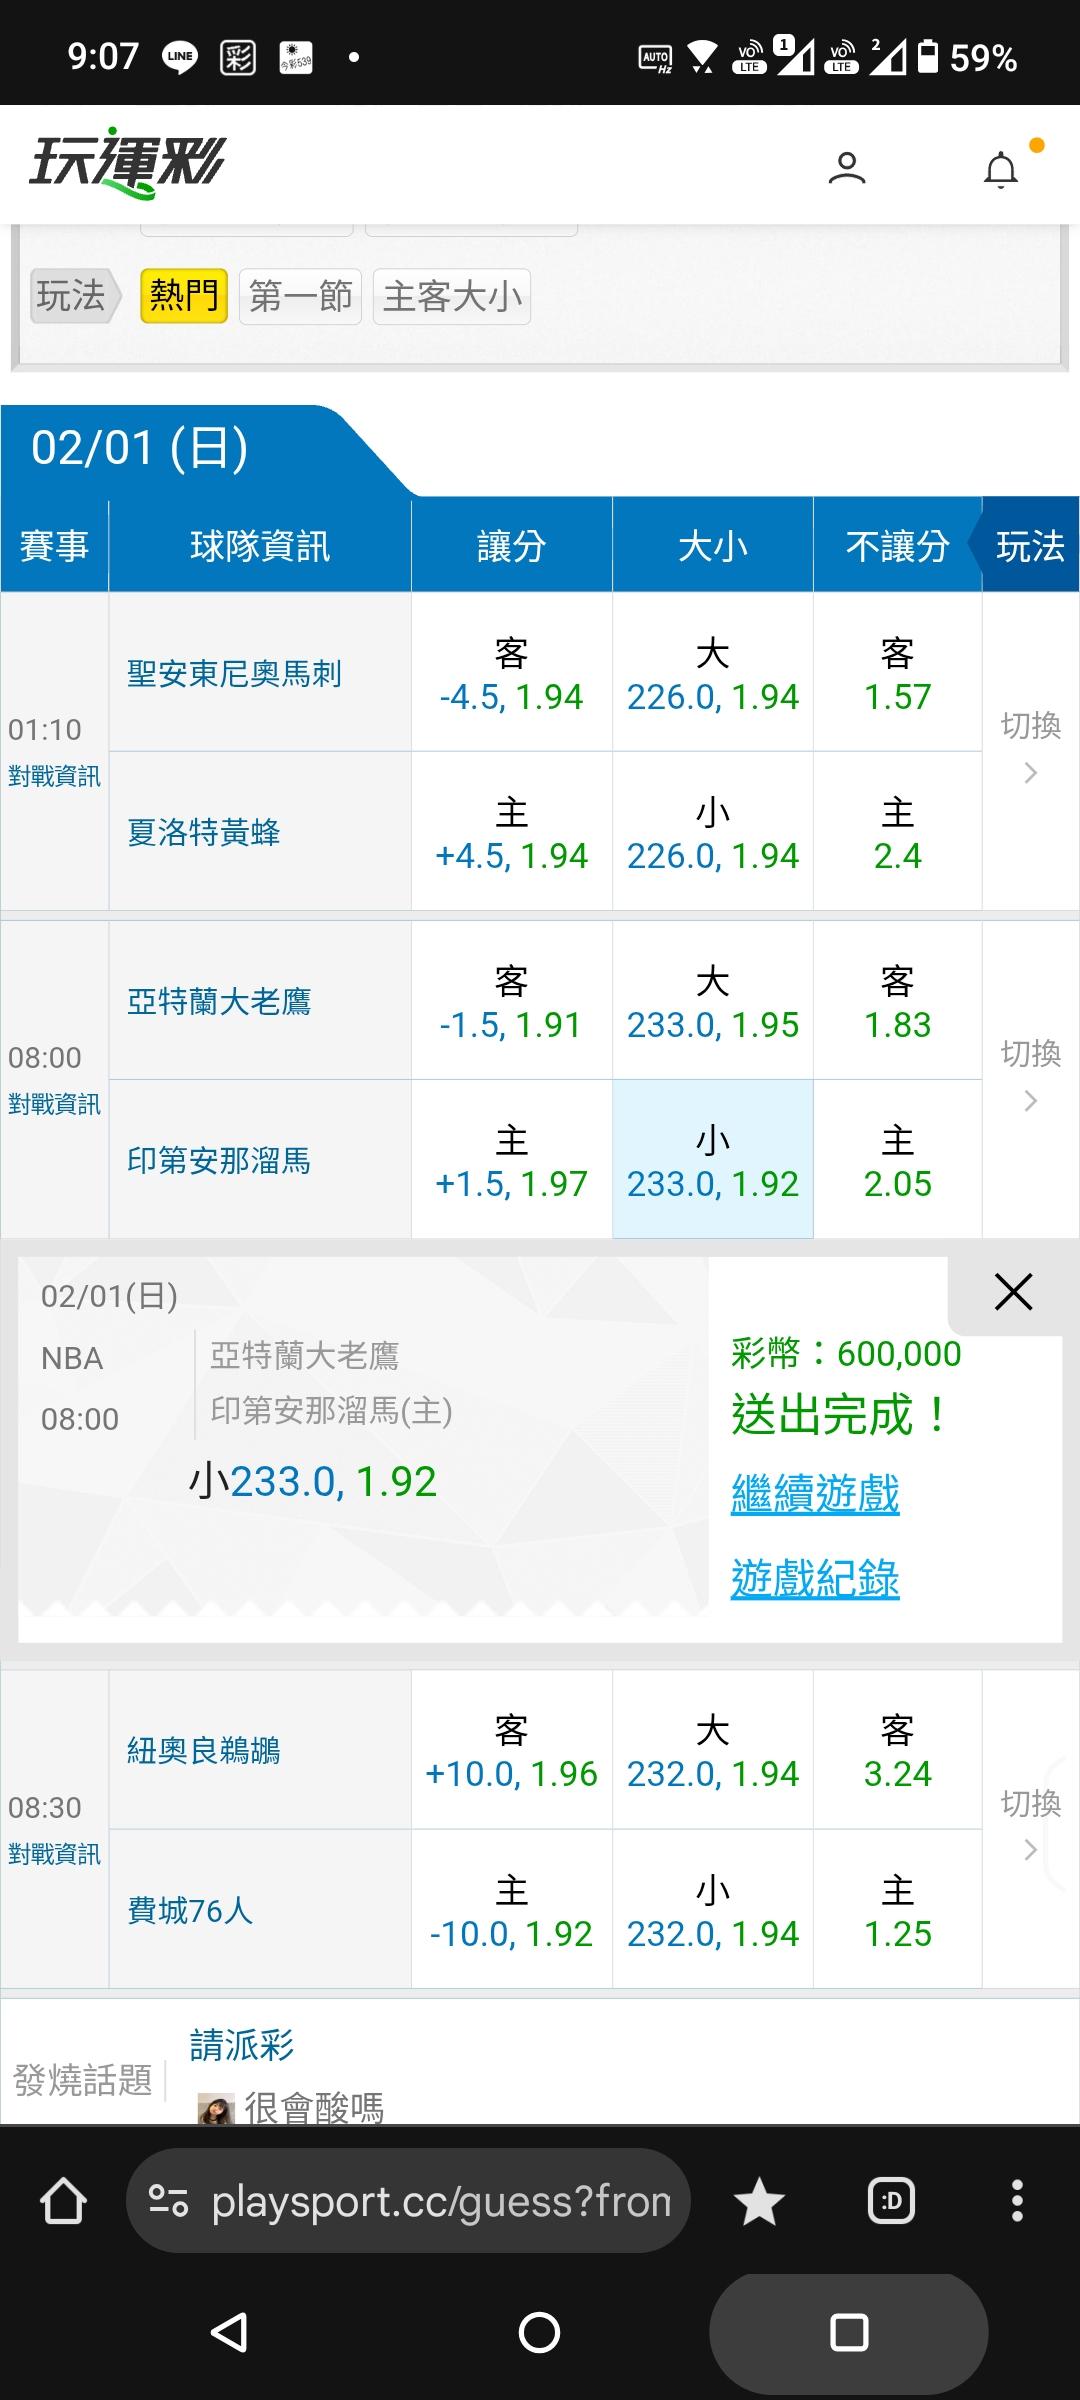Screen dimensions: 1080x2400
Task: Open the browser tab switcher
Action: (x=891, y=2201)
